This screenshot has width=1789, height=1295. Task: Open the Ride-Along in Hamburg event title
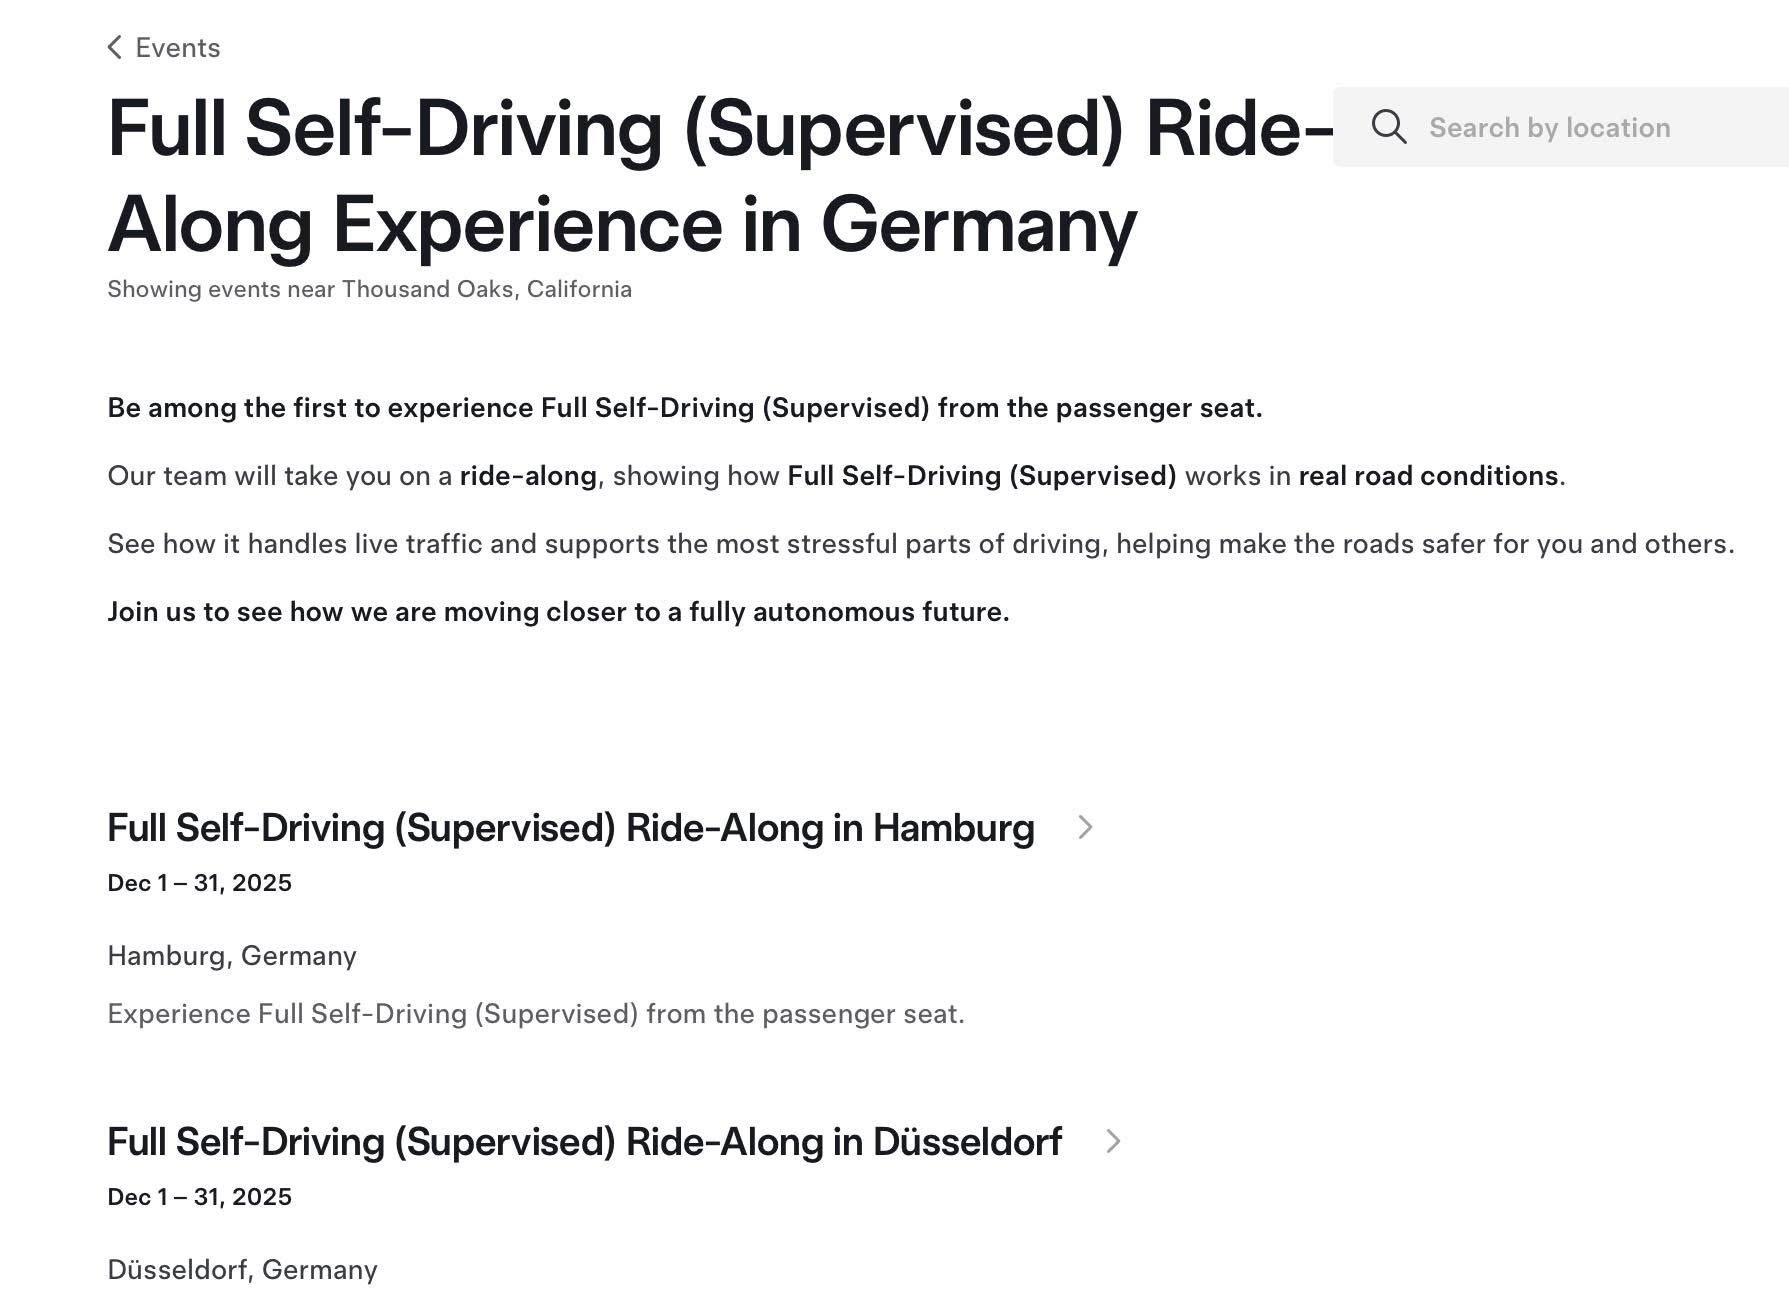[570, 829]
